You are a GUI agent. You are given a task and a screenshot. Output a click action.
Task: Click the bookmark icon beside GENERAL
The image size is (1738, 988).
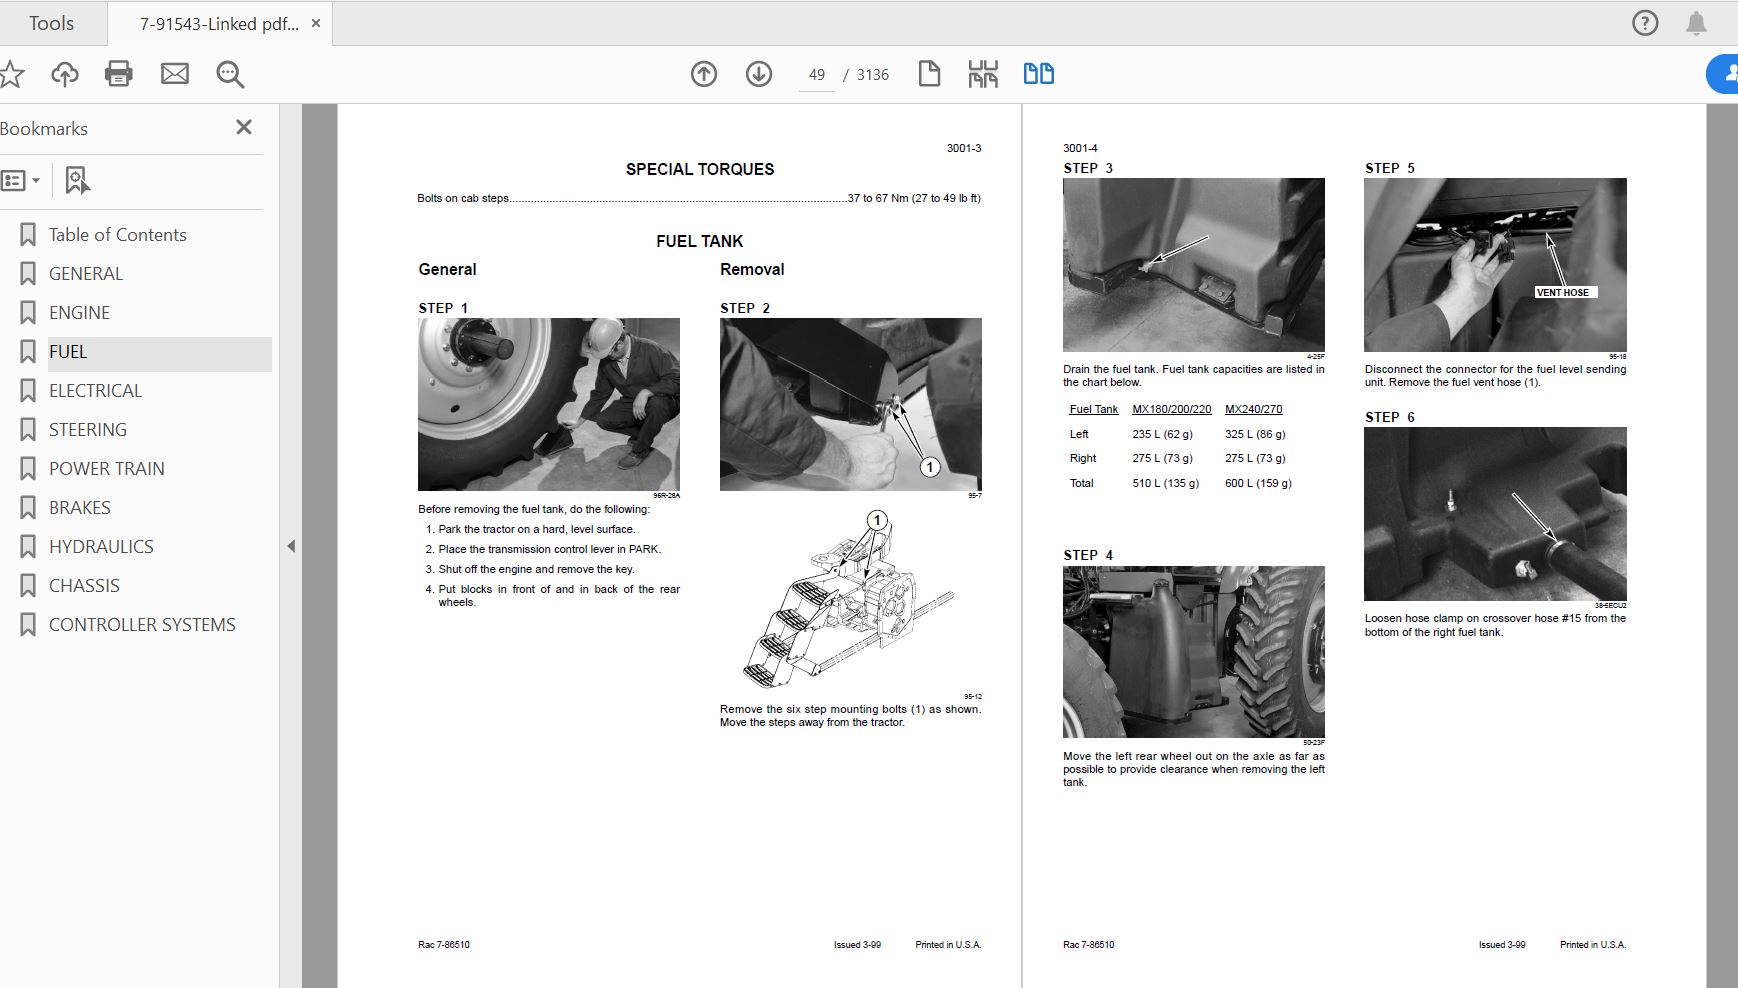pyautogui.click(x=28, y=274)
